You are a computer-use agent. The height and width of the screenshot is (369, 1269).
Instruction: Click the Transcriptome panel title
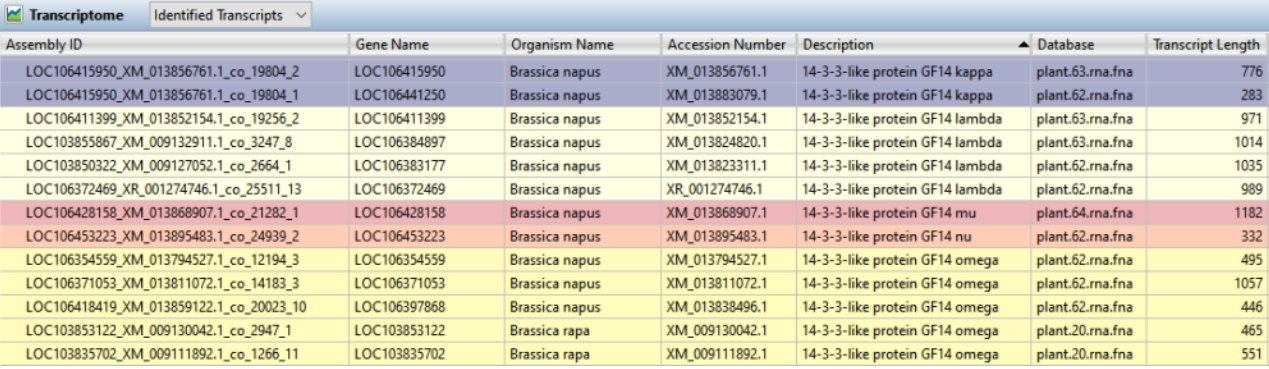tap(76, 16)
